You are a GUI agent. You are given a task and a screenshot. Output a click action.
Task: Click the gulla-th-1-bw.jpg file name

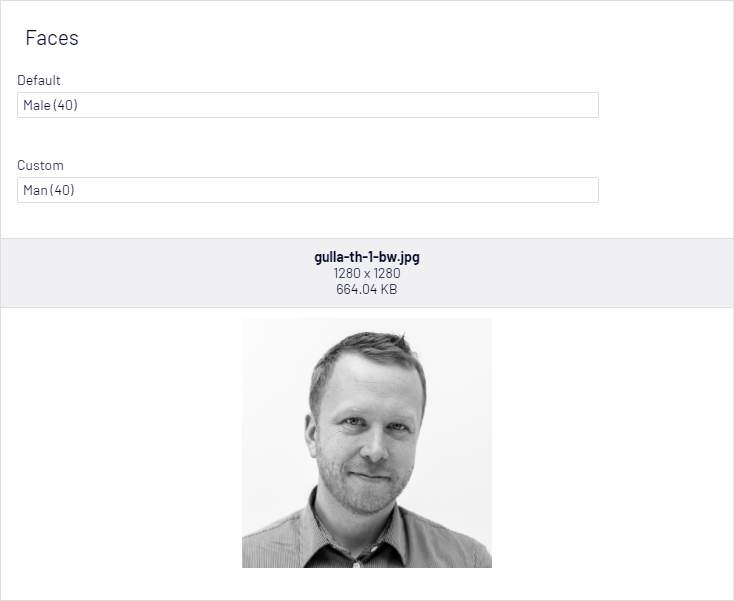point(367,257)
